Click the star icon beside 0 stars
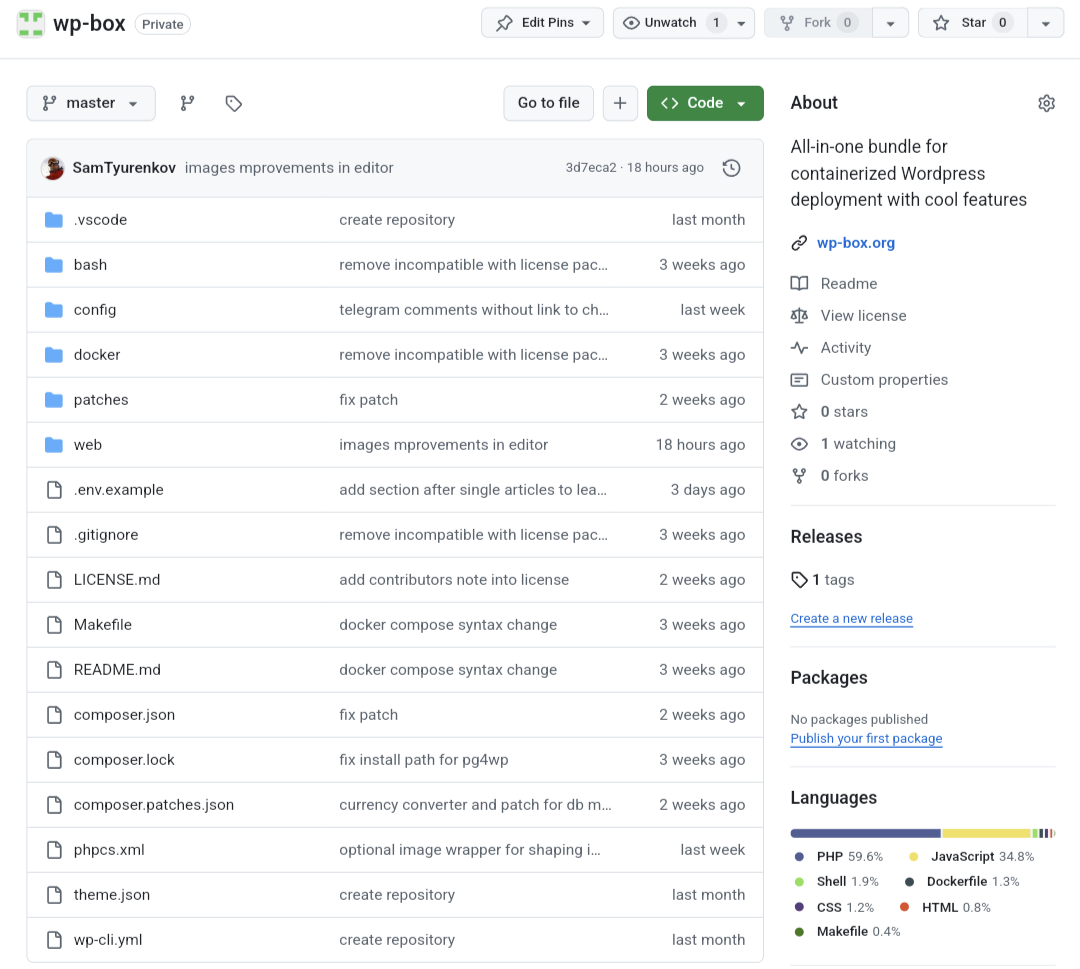The width and height of the screenshot is (1080, 969). pyautogui.click(x=799, y=412)
